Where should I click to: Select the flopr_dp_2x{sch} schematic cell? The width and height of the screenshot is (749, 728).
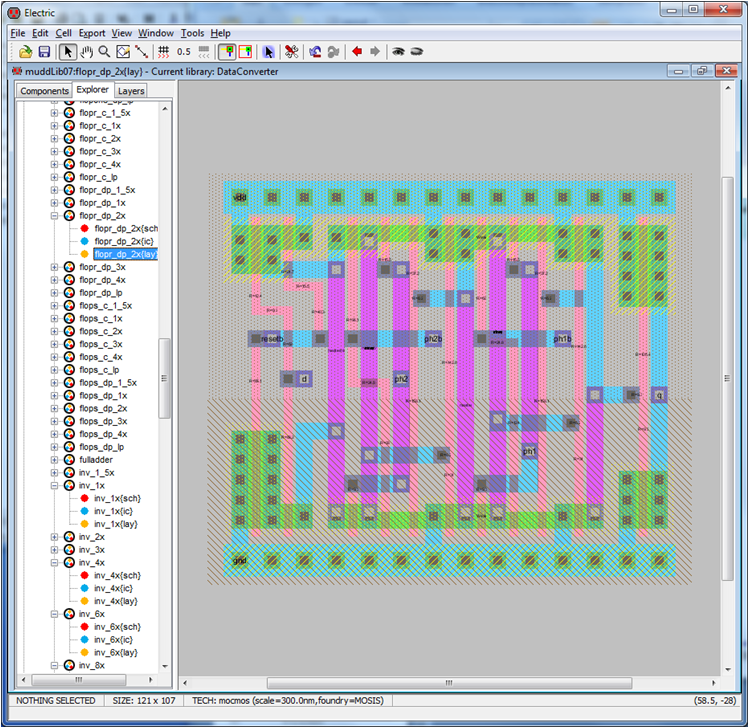125,229
